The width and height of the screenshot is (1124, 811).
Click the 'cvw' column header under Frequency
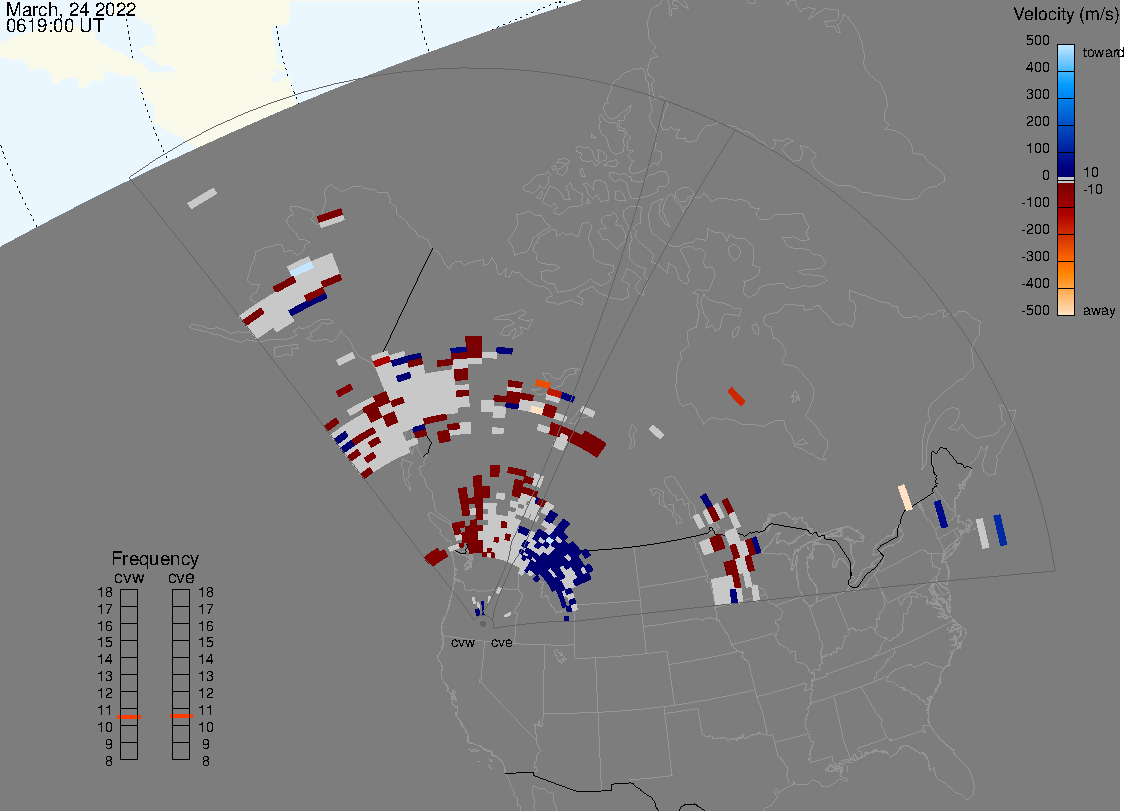tap(129, 578)
